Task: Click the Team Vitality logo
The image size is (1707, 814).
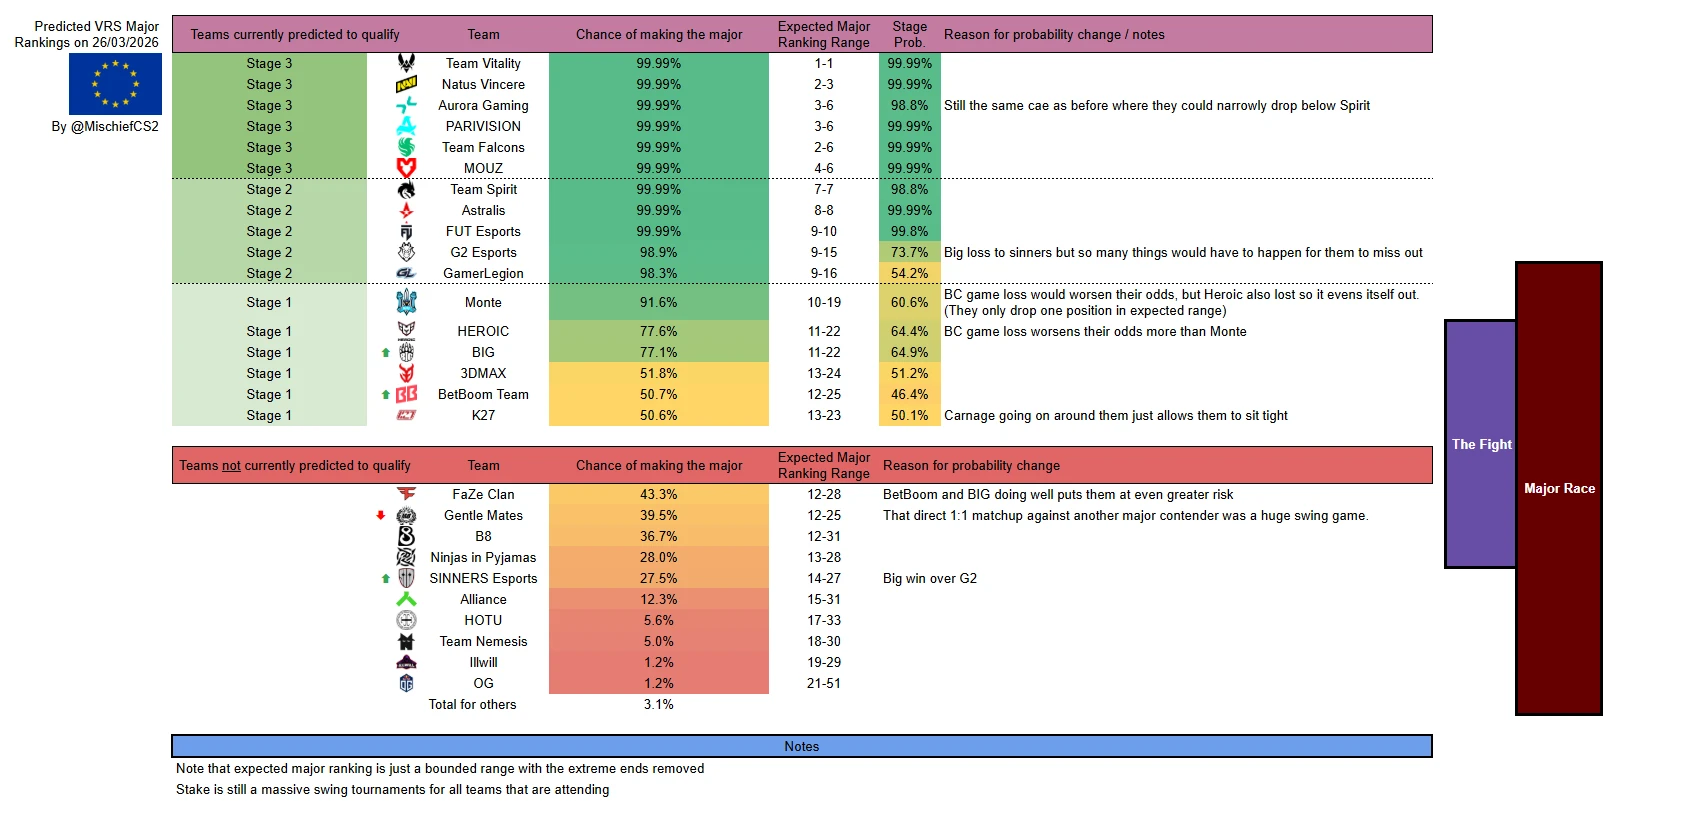Action: 406,63
